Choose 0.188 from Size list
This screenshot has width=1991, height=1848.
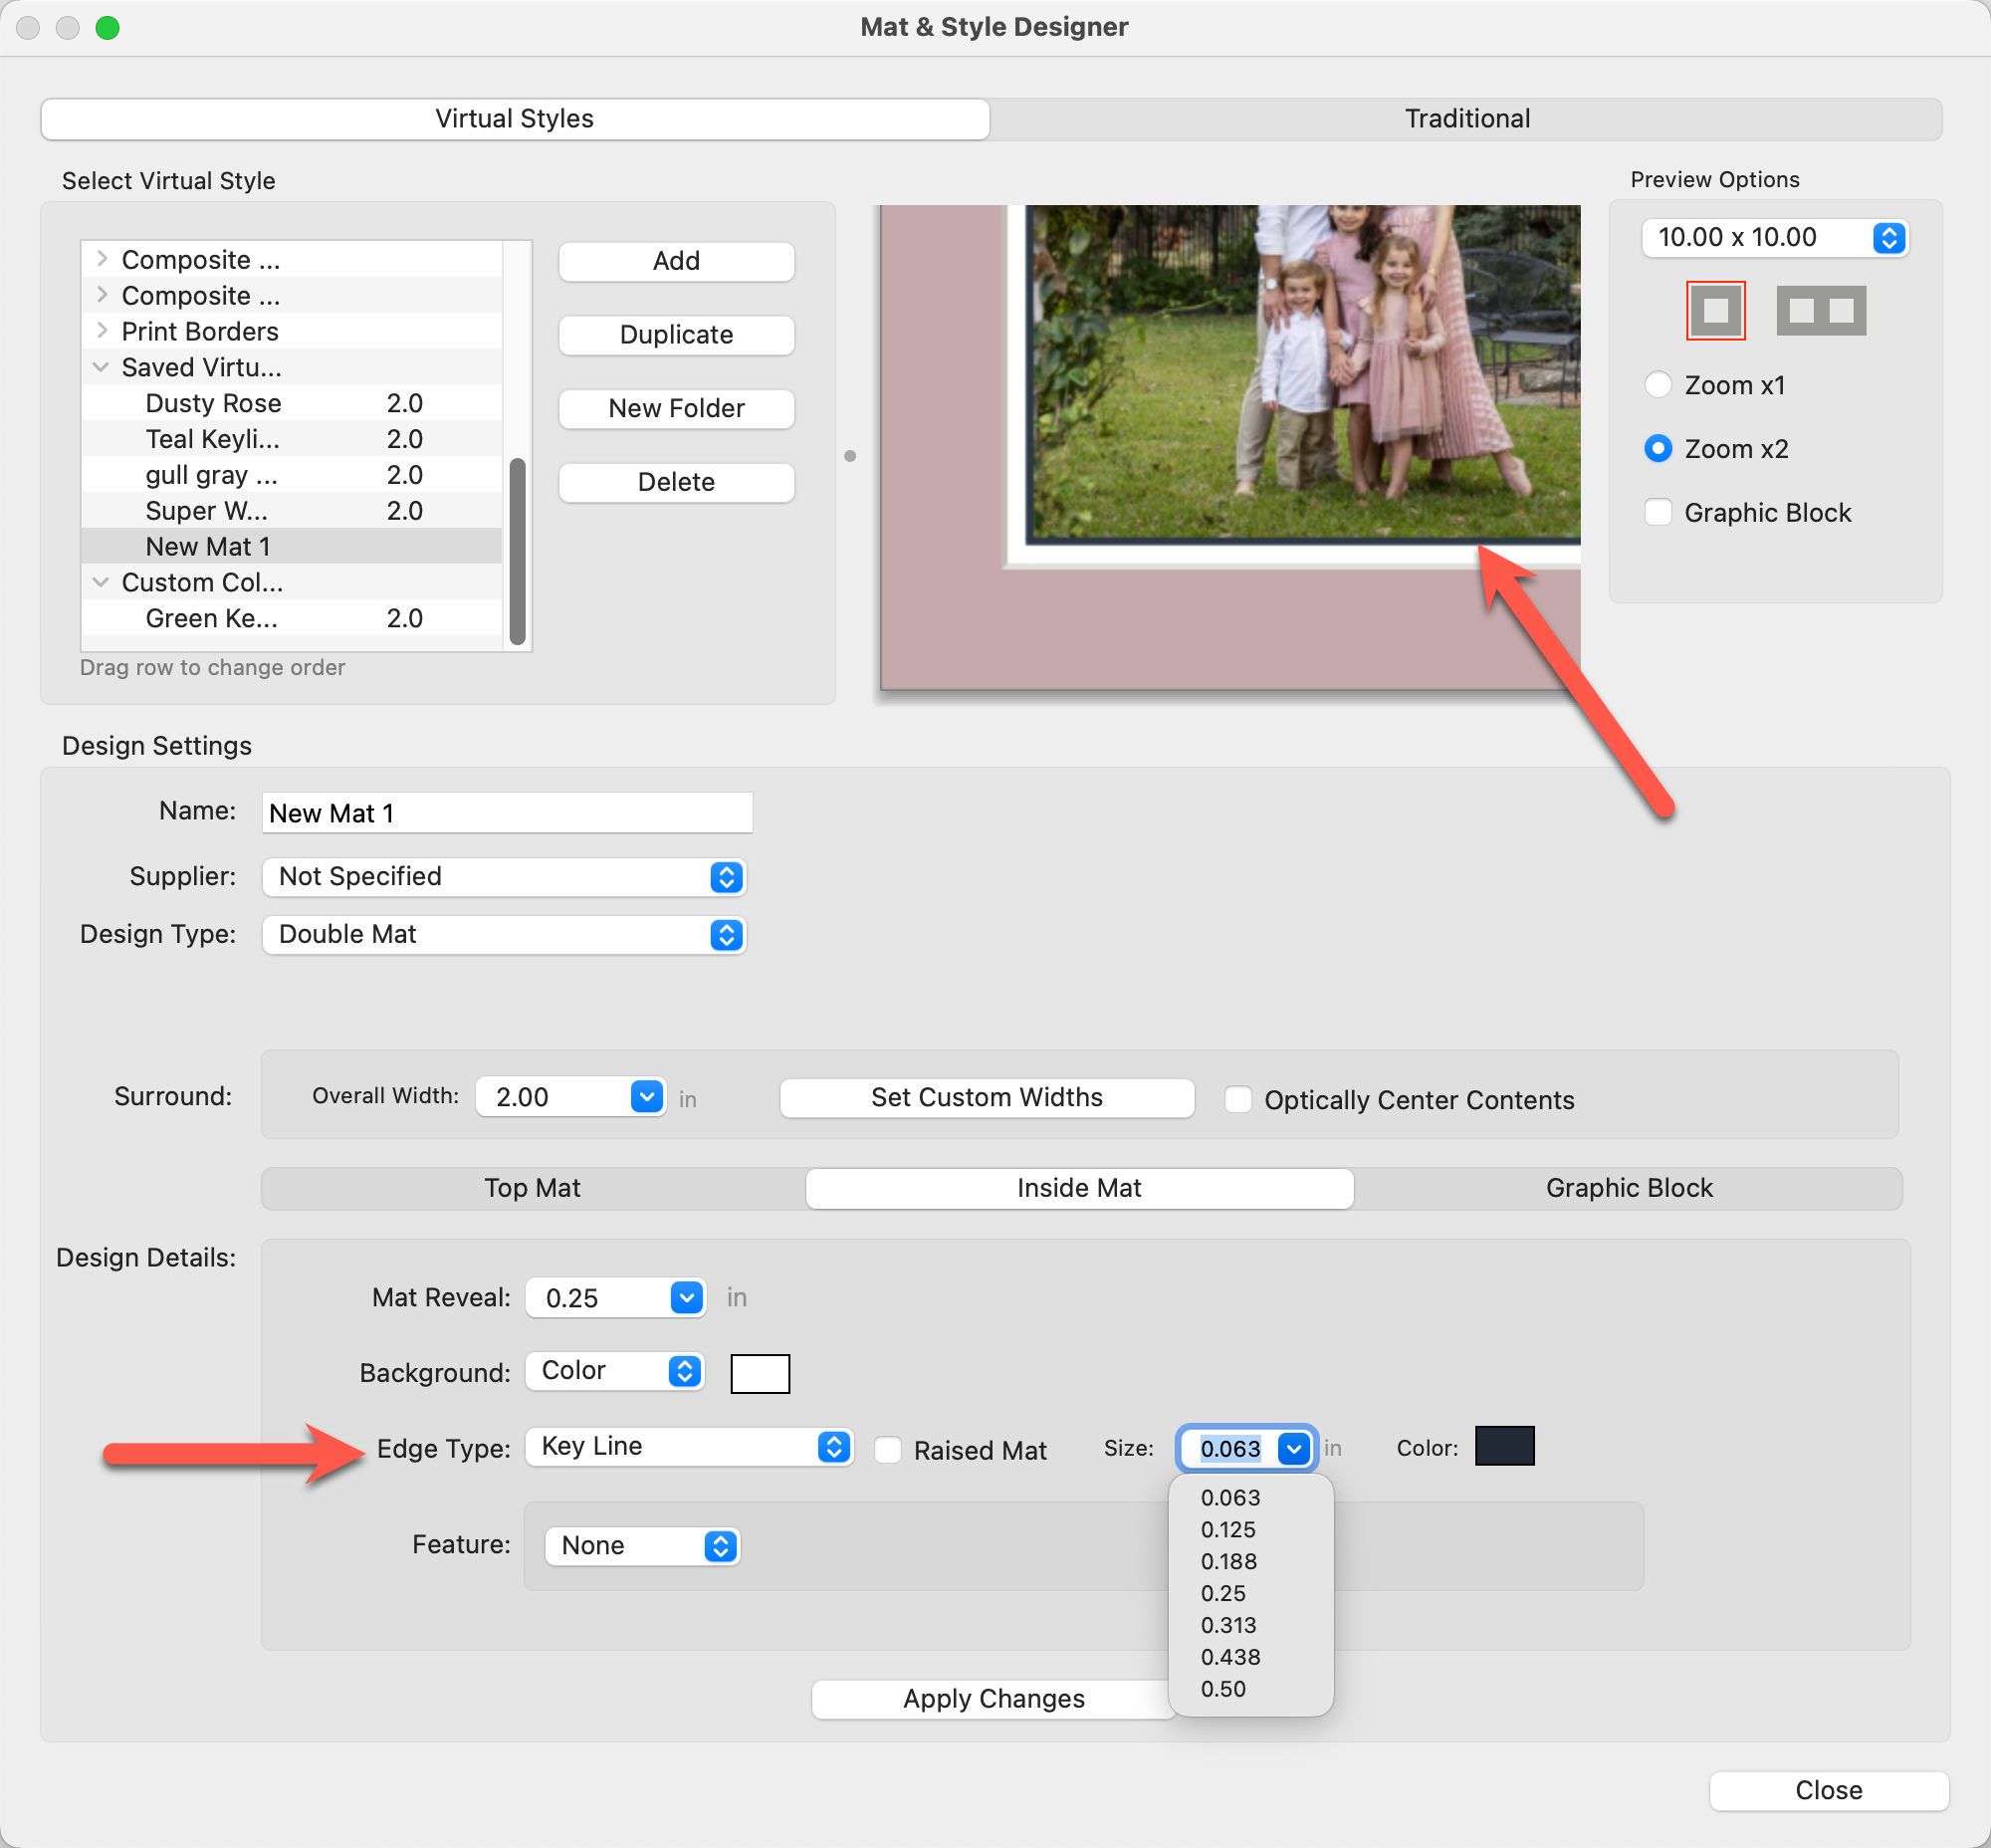click(x=1228, y=1561)
